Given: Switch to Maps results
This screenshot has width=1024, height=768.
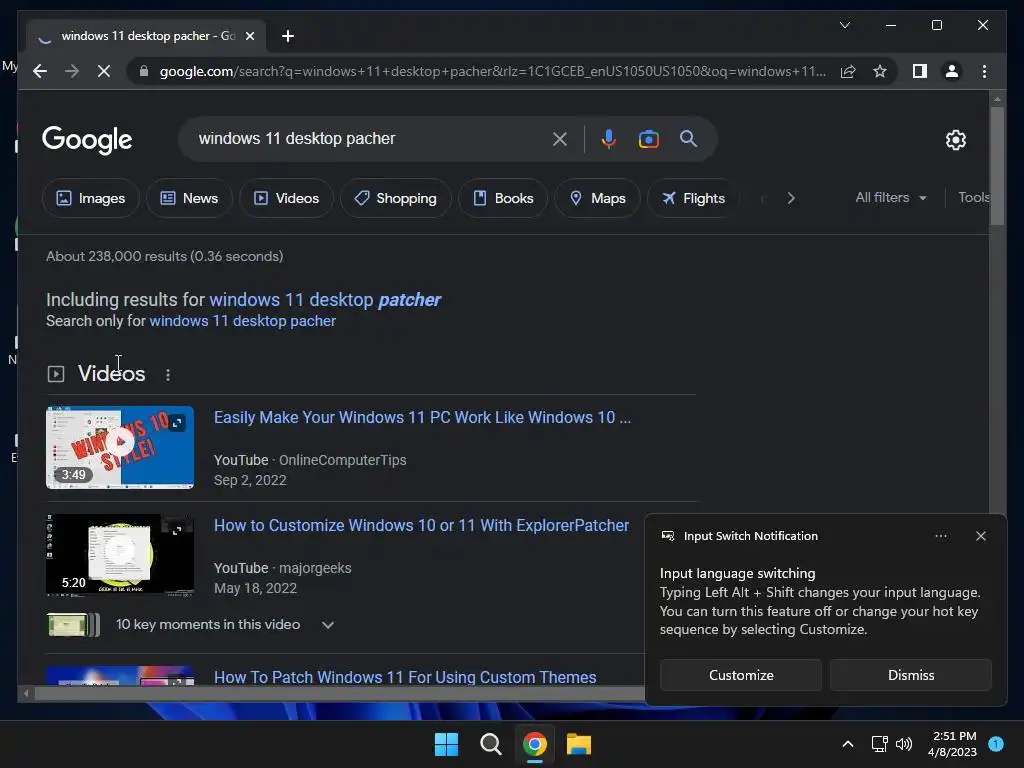Looking at the screenshot, I should click(x=597, y=198).
